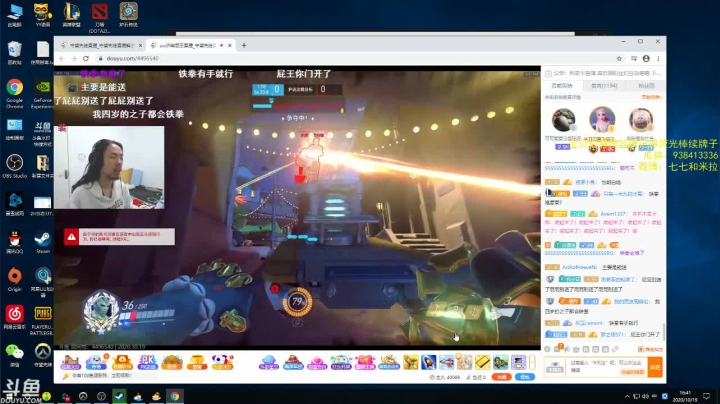
Task: Click the Elsa avatar top contributor
Action: coord(602,119)
